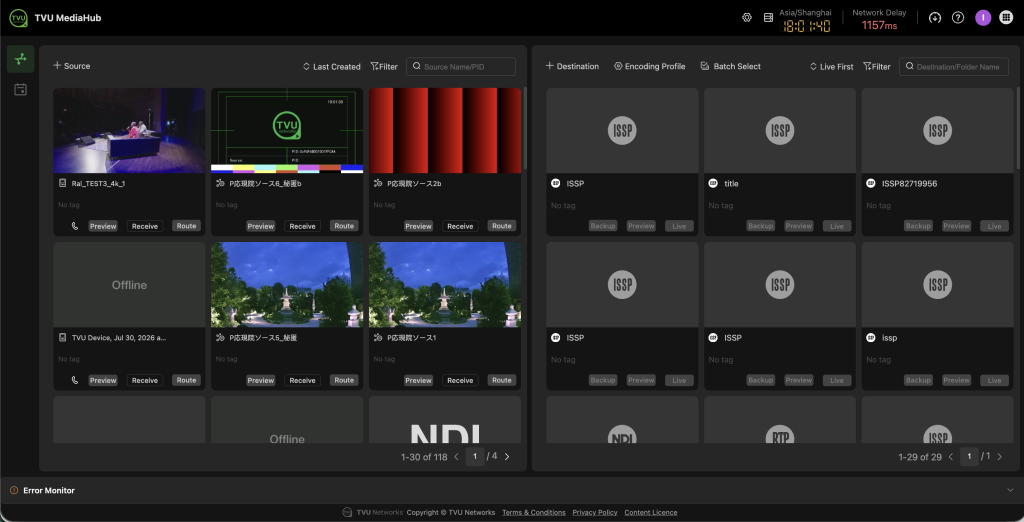Open the routing view in the sidebar
The height and width of the screenshot is (522, 1024).
[x=20, y=59]
